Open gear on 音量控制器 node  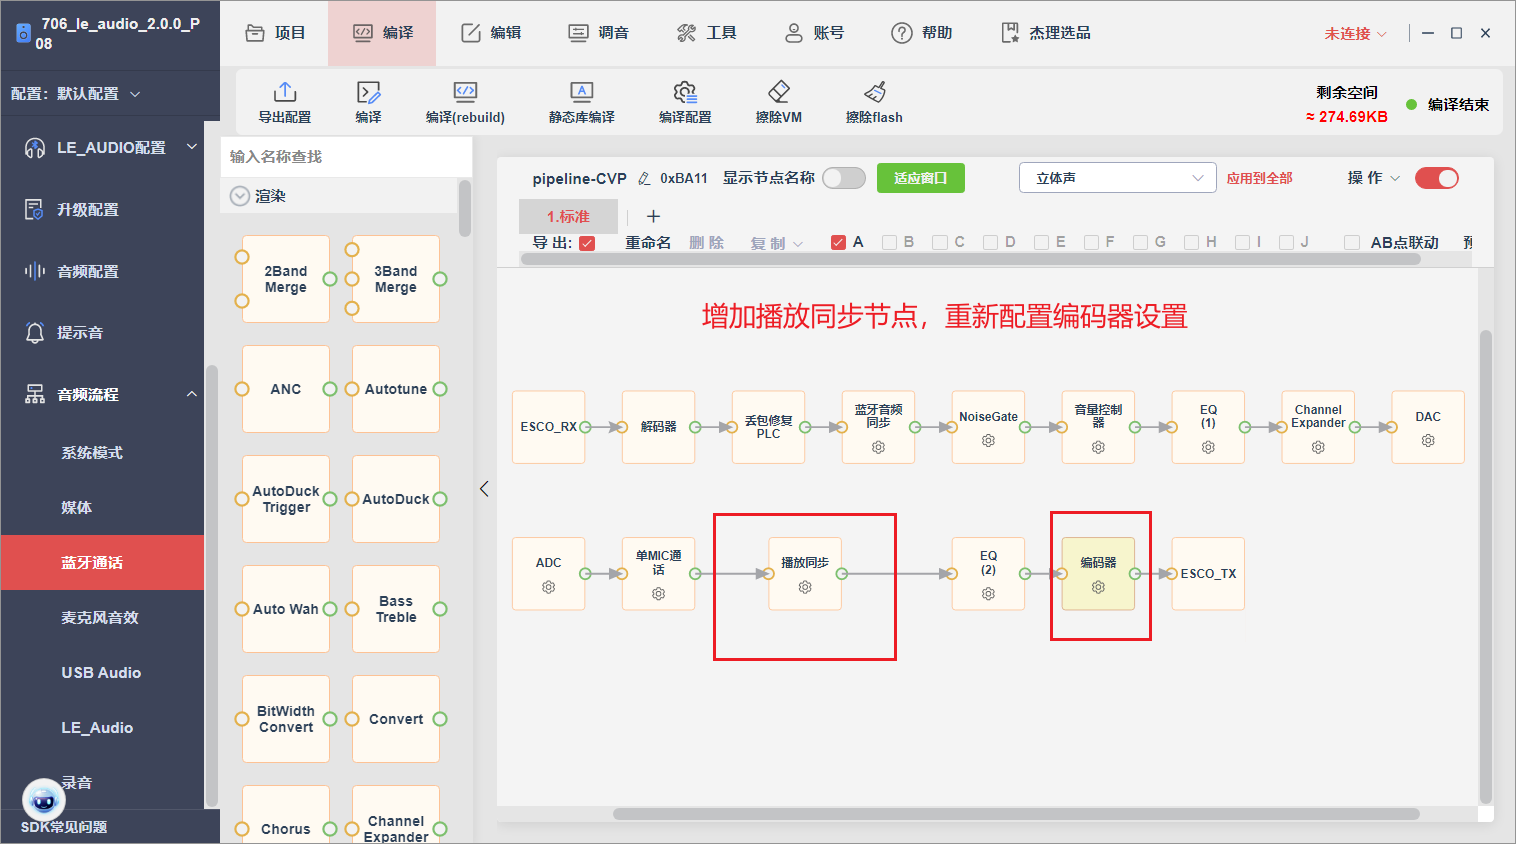pos(1098,447)
